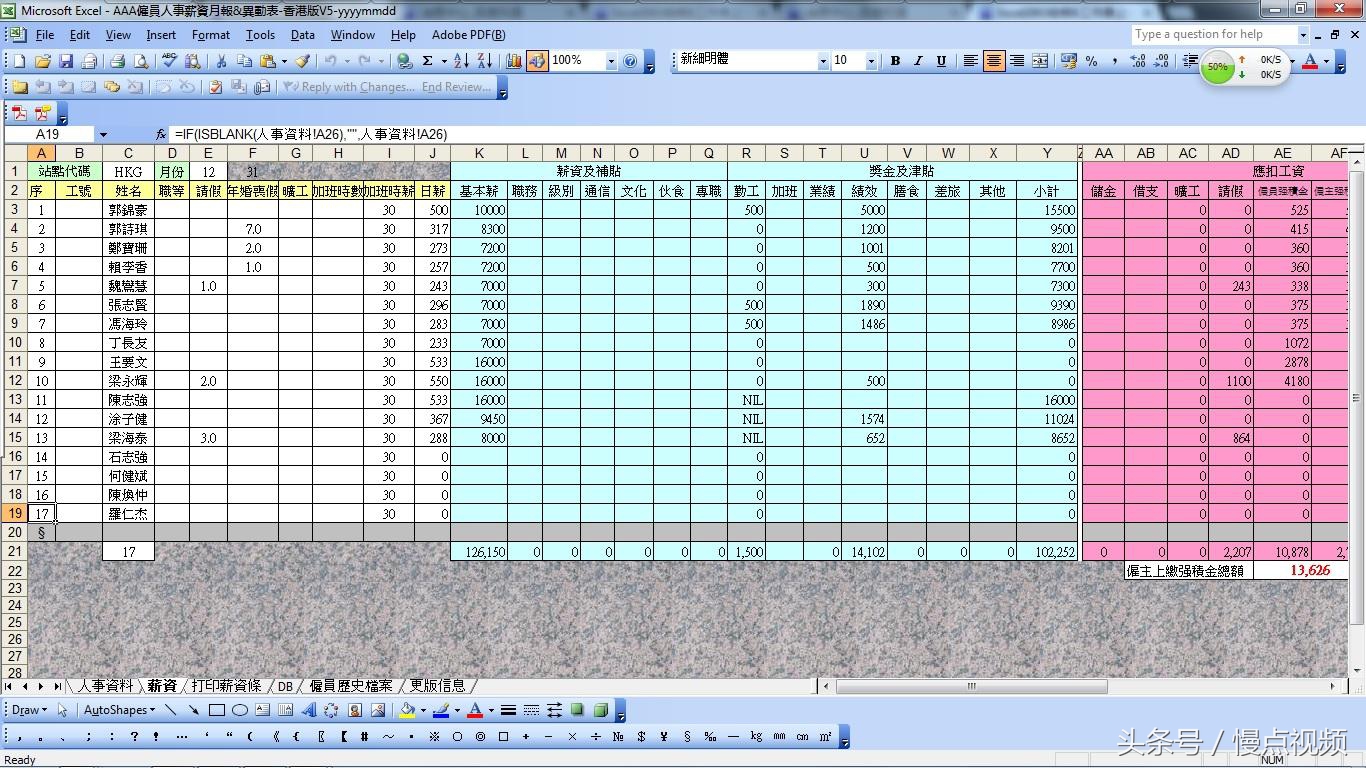Screen dimensions: 1366x768
Task: Toggle Align Right alignment
Action: [1016, 61]
